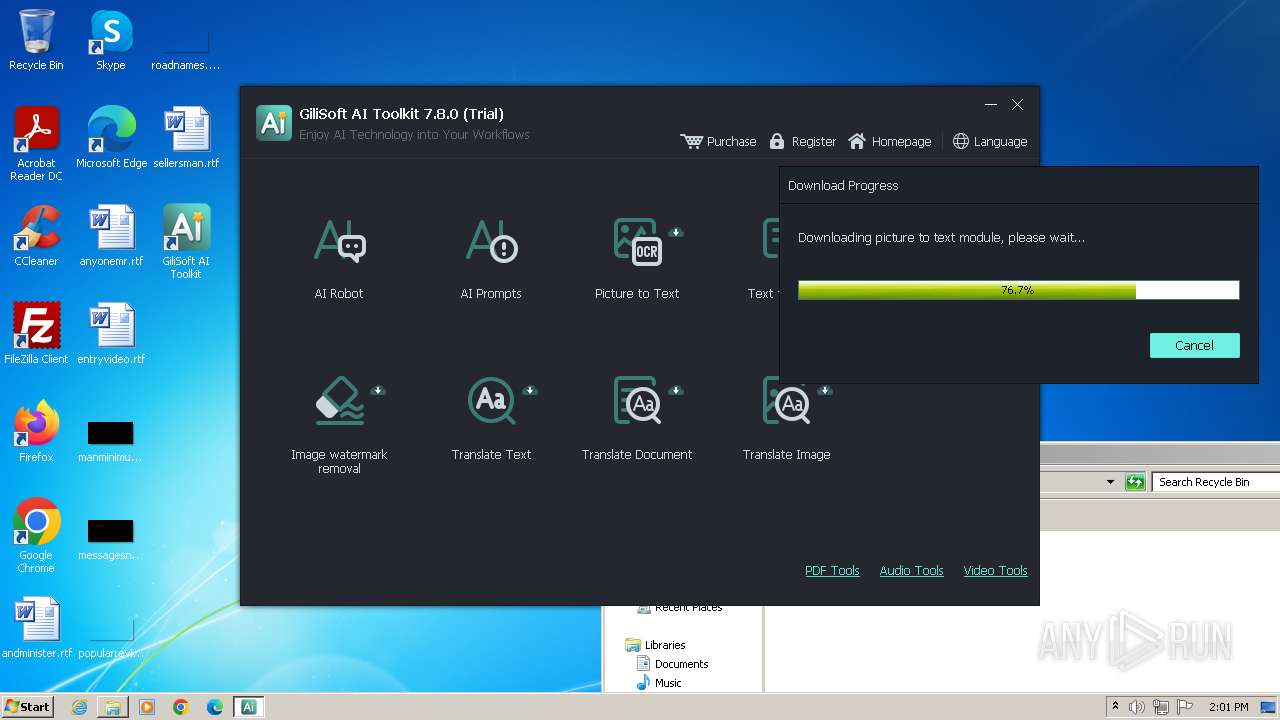The width and height of the screenshot is (1280, 720).
Task: Click the Register lock icon
Action: click(x=777, y=141)
